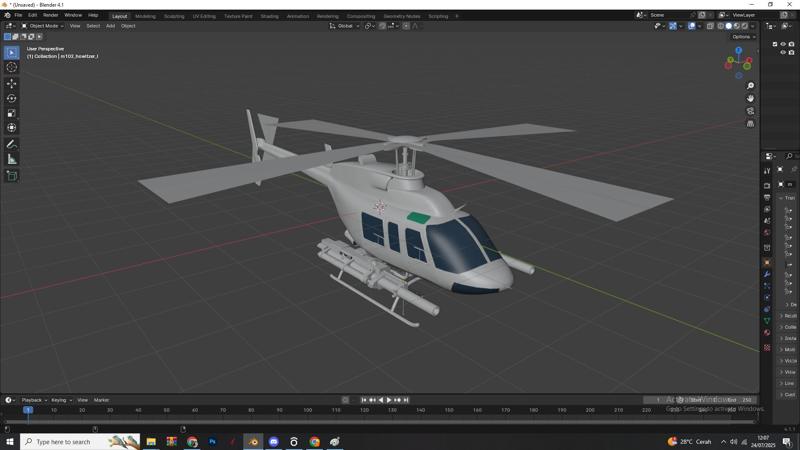Click the Windows Start button
This screenshot has width=800, height=450.
(x=10, y=442)
